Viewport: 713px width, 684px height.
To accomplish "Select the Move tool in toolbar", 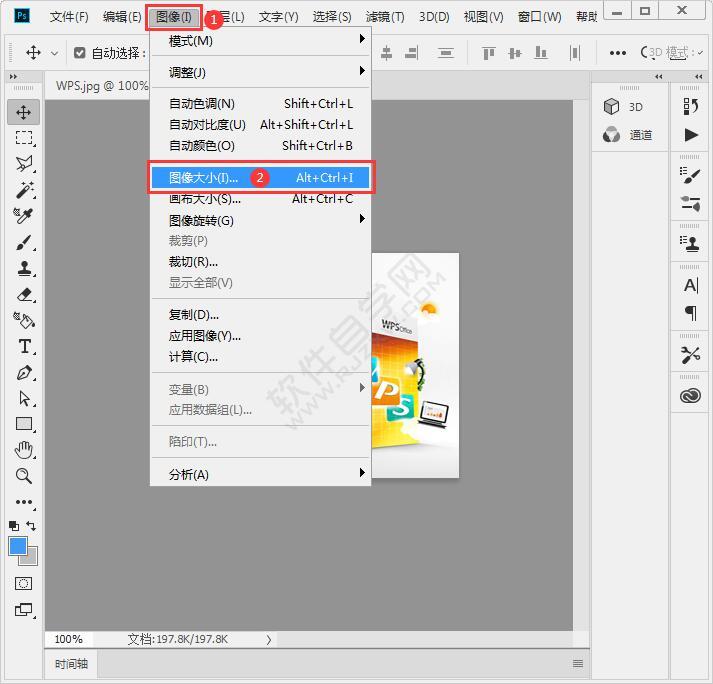I will [24, 112].
